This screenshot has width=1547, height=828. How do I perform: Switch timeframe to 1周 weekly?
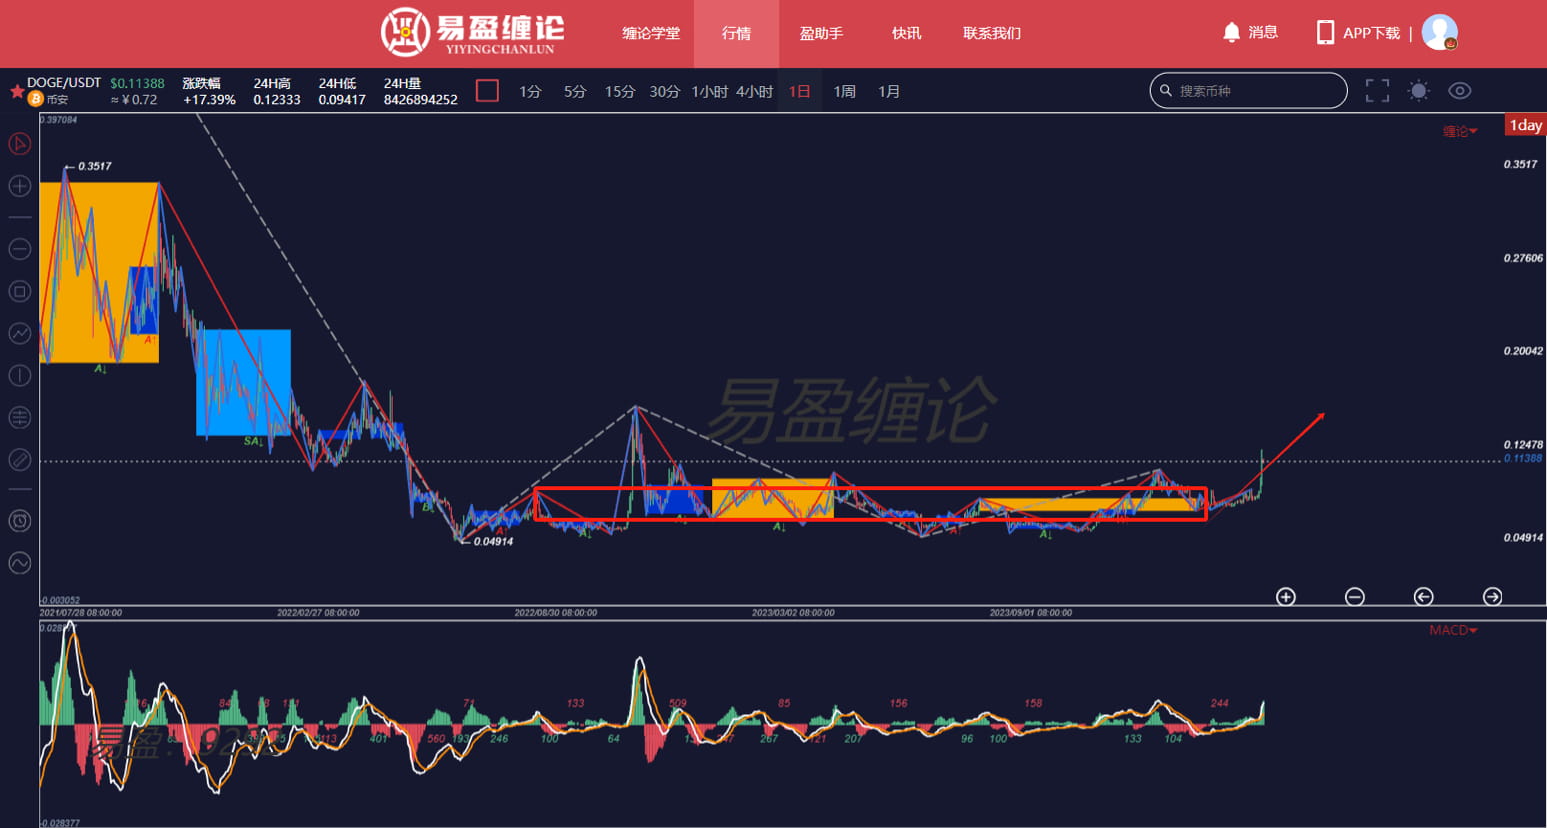click(x=844, y=90)
